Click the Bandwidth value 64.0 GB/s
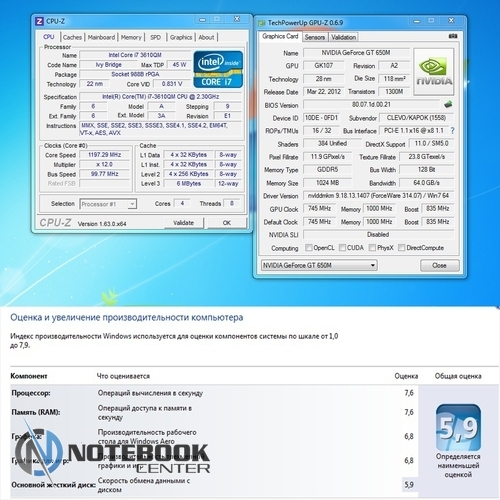 (427, 183)
